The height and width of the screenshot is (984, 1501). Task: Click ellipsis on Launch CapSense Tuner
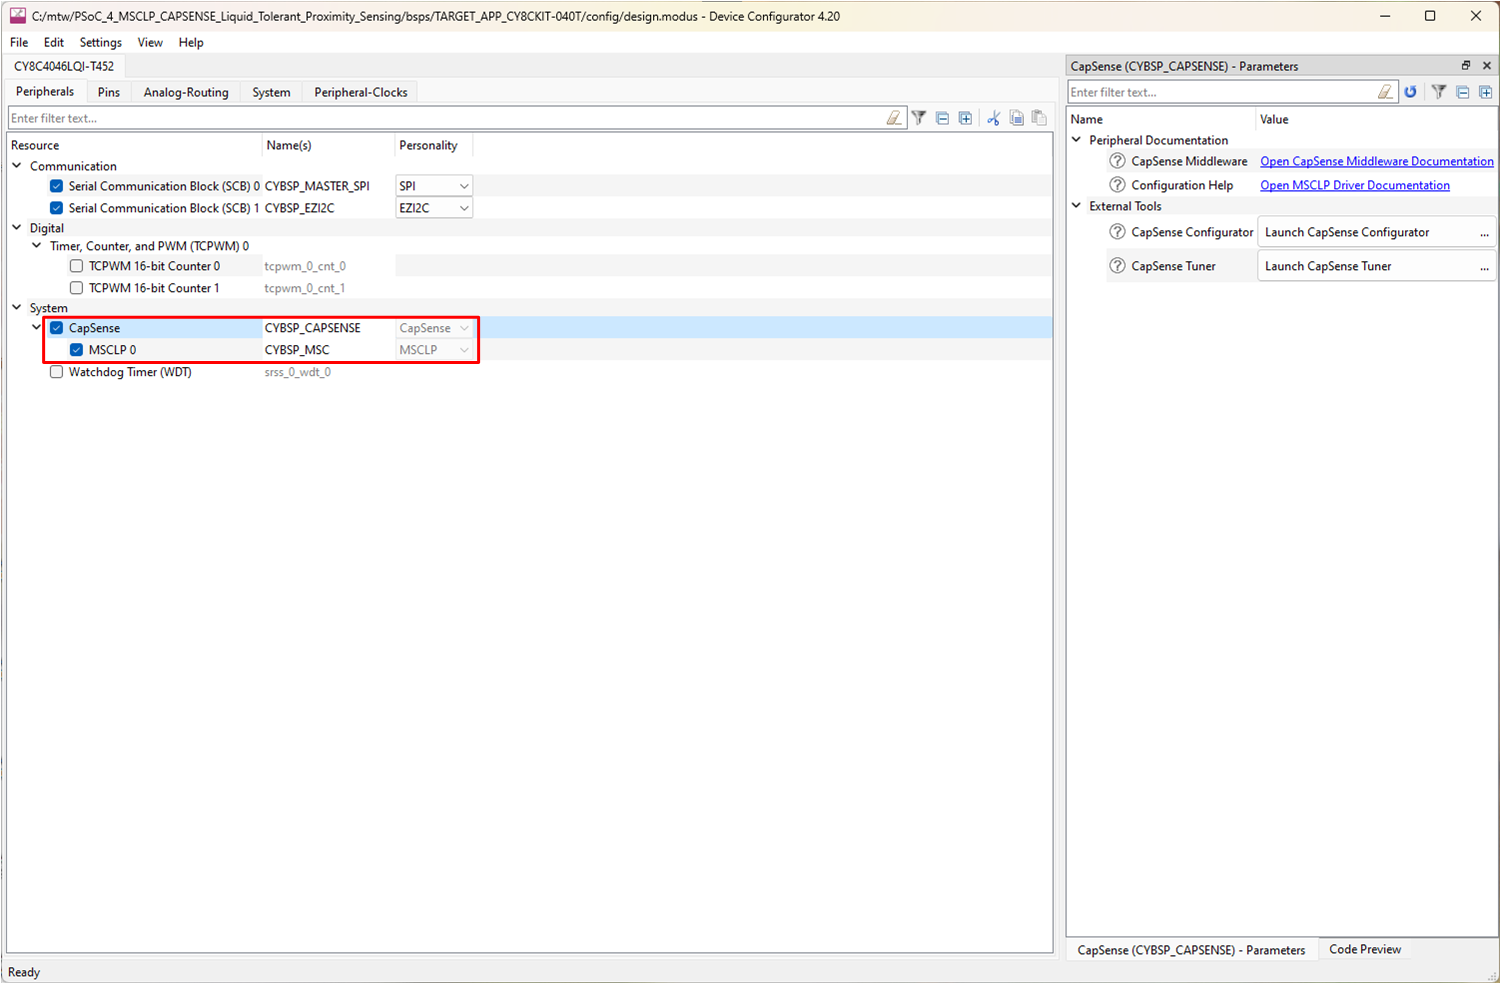(1484, 267)
